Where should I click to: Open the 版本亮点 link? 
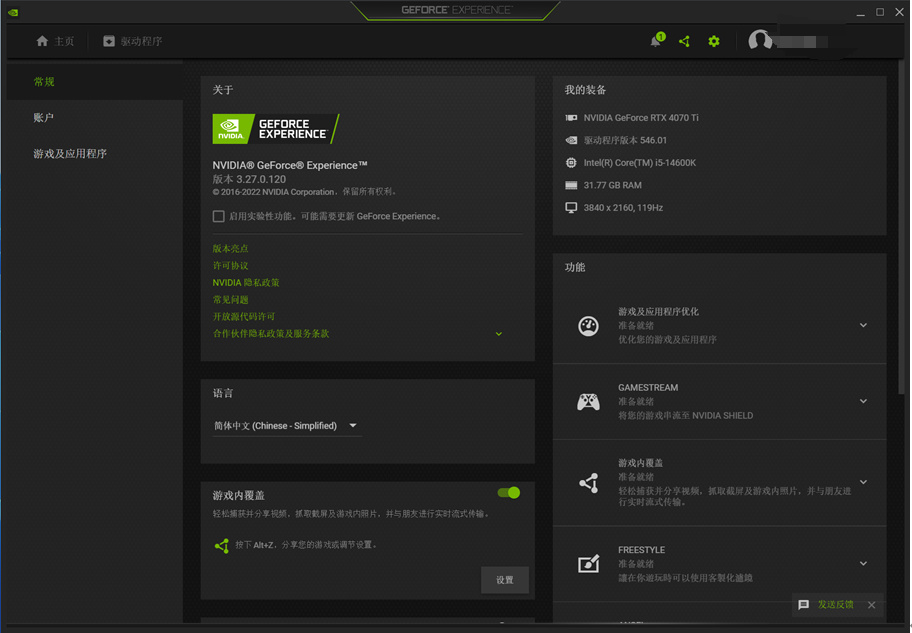(x=230, y=248)
